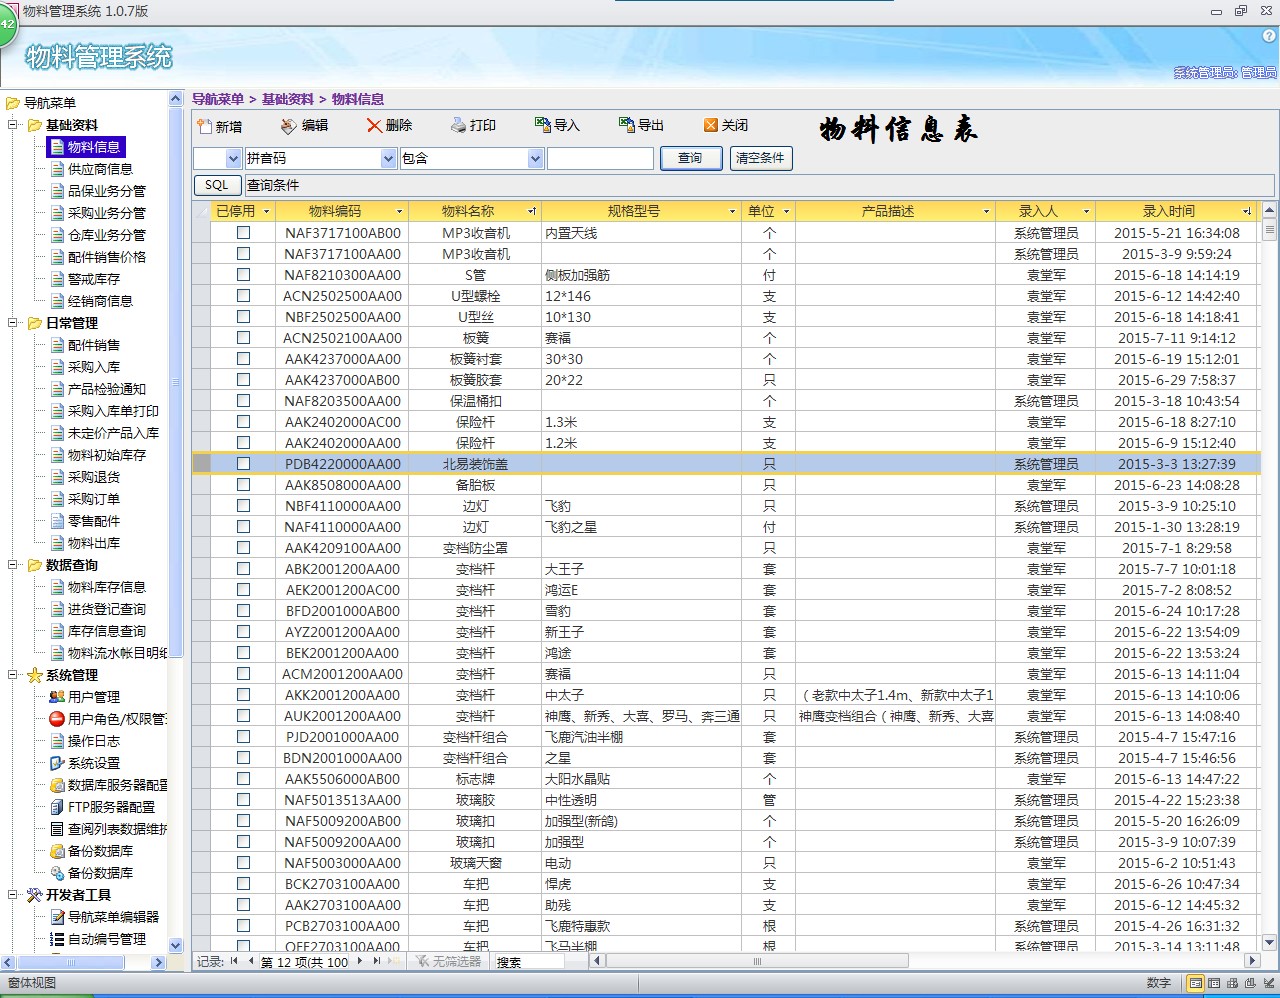The image size is (1280, 998).
Task: Select 备份数据库 with folder icon
Action: [x=92, y=851]
